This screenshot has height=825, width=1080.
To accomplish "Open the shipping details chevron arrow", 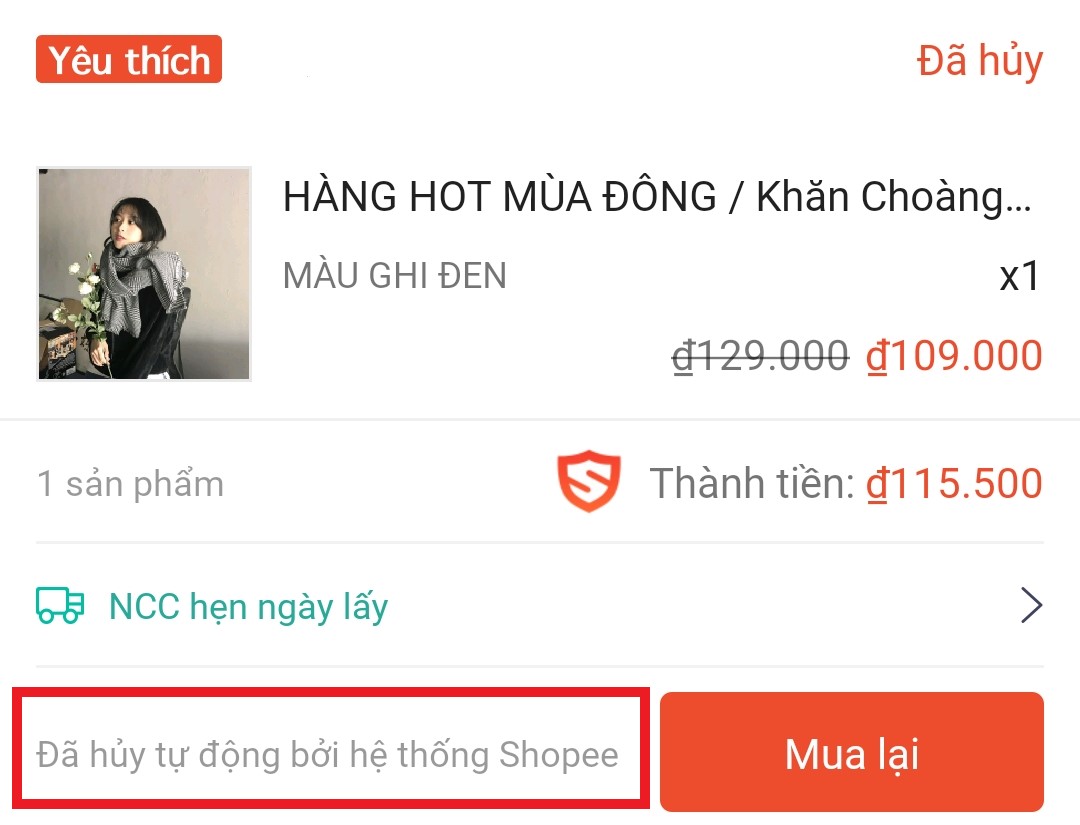I will [1031, 605].
